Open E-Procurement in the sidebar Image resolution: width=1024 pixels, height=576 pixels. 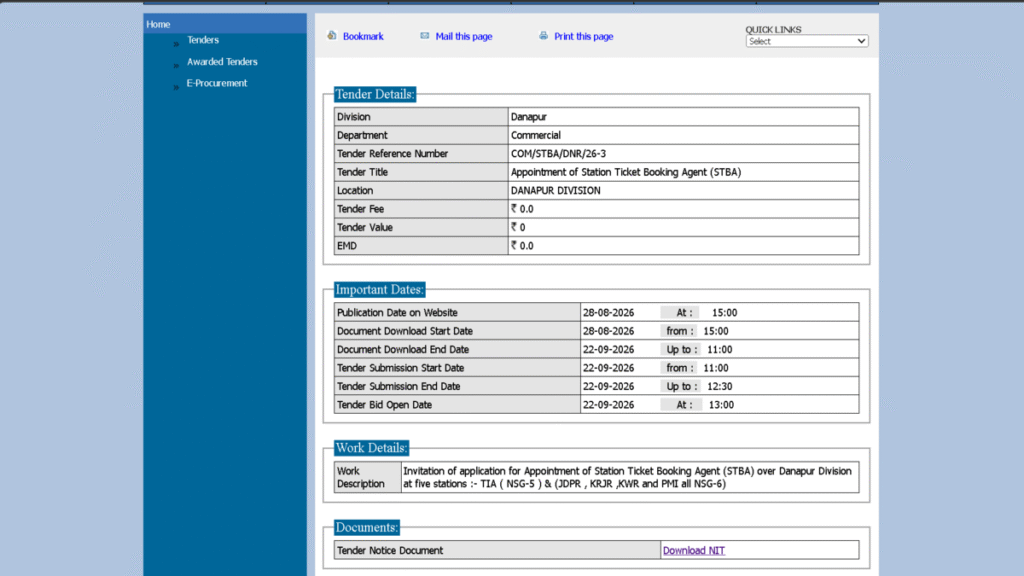point(217,83)
